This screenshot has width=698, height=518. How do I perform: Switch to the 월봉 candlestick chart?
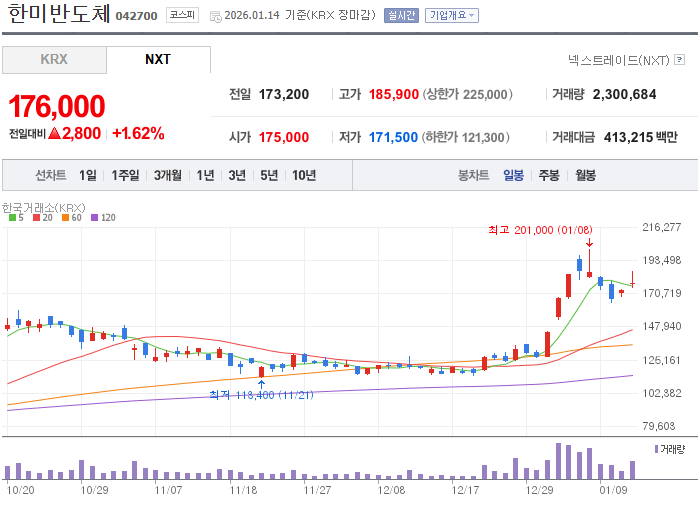coord(585,175)
